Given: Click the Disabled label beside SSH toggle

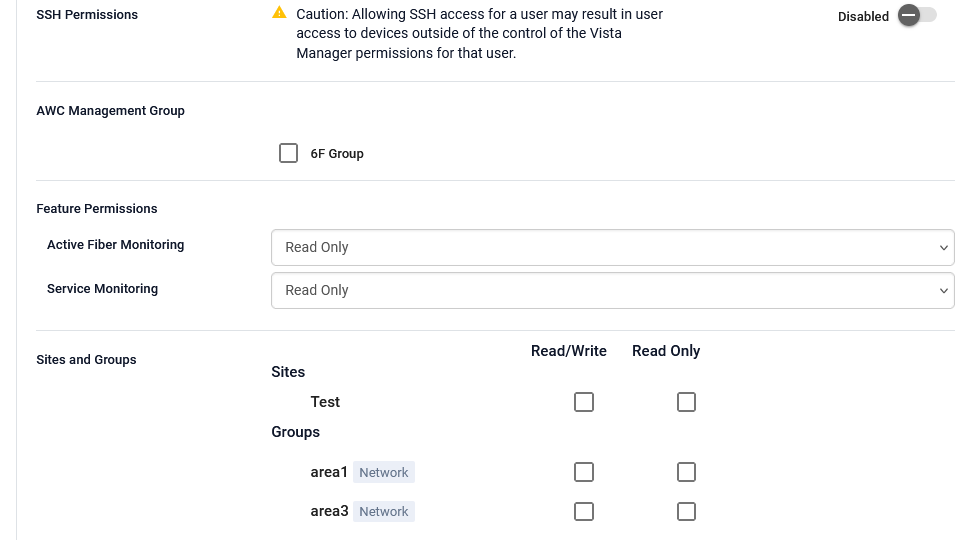Looking at the screenshot, I should click(x=863, y=16).
